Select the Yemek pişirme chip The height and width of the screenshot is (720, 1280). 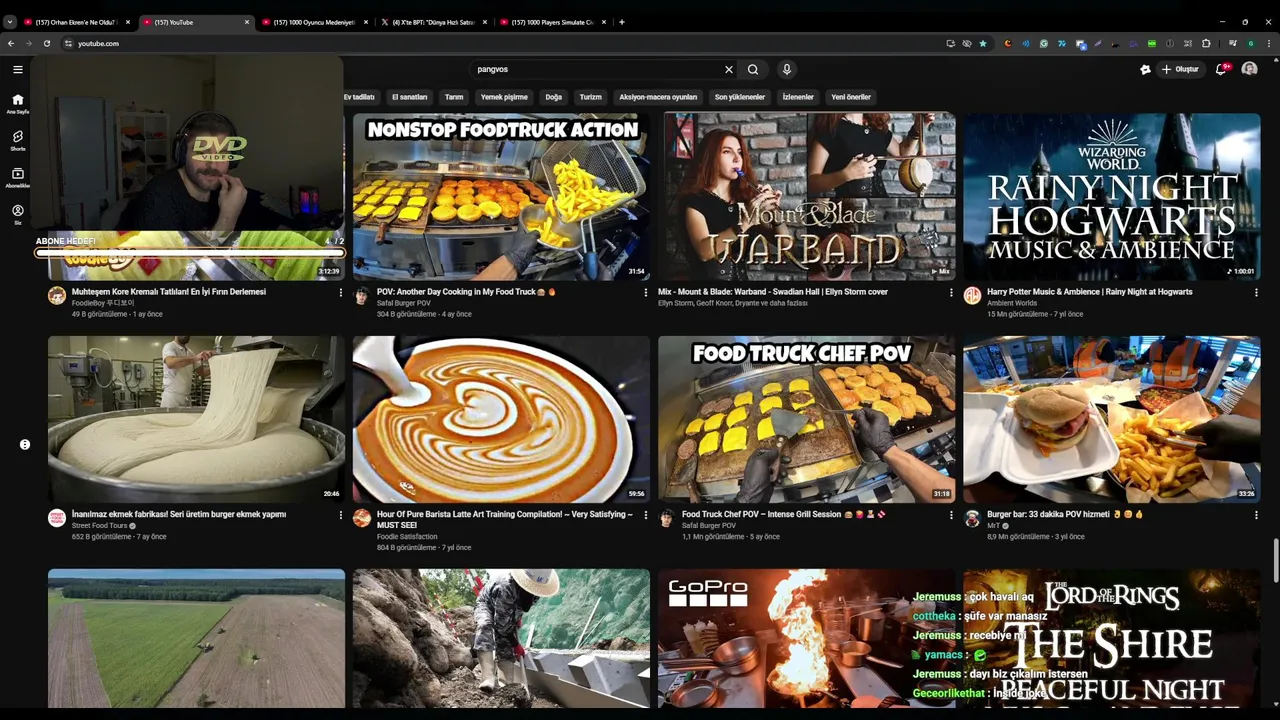pyautogui.click(x=504, y=97)
